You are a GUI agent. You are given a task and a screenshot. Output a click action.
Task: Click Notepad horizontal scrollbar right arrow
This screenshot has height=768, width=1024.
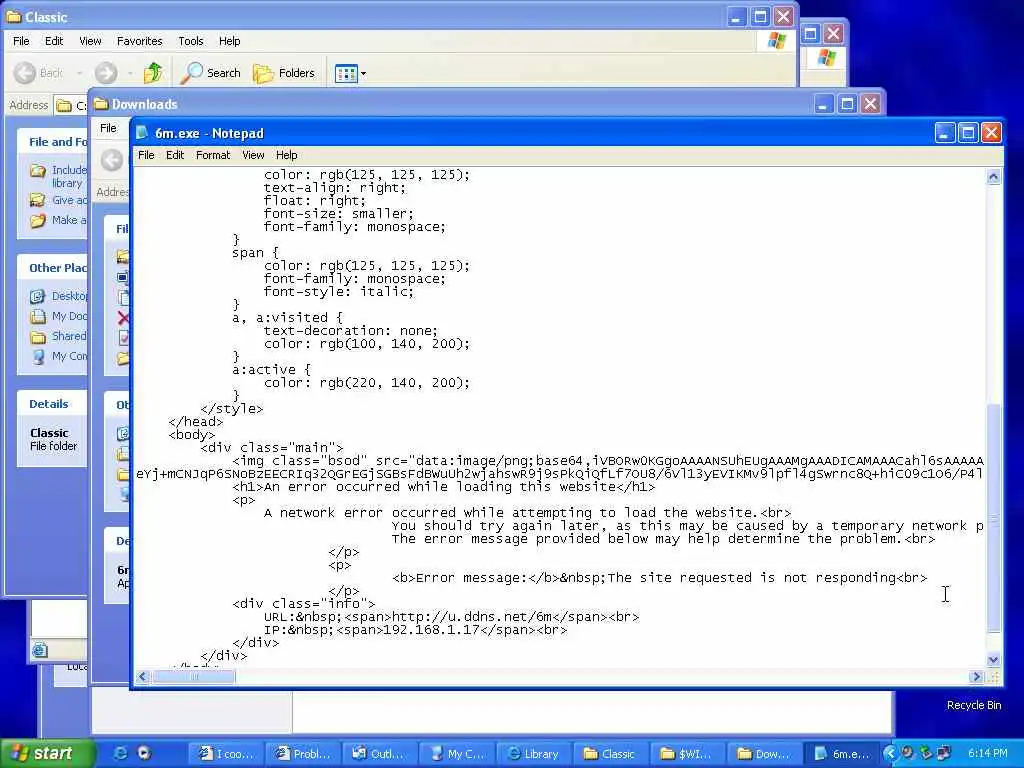point(976,677)
